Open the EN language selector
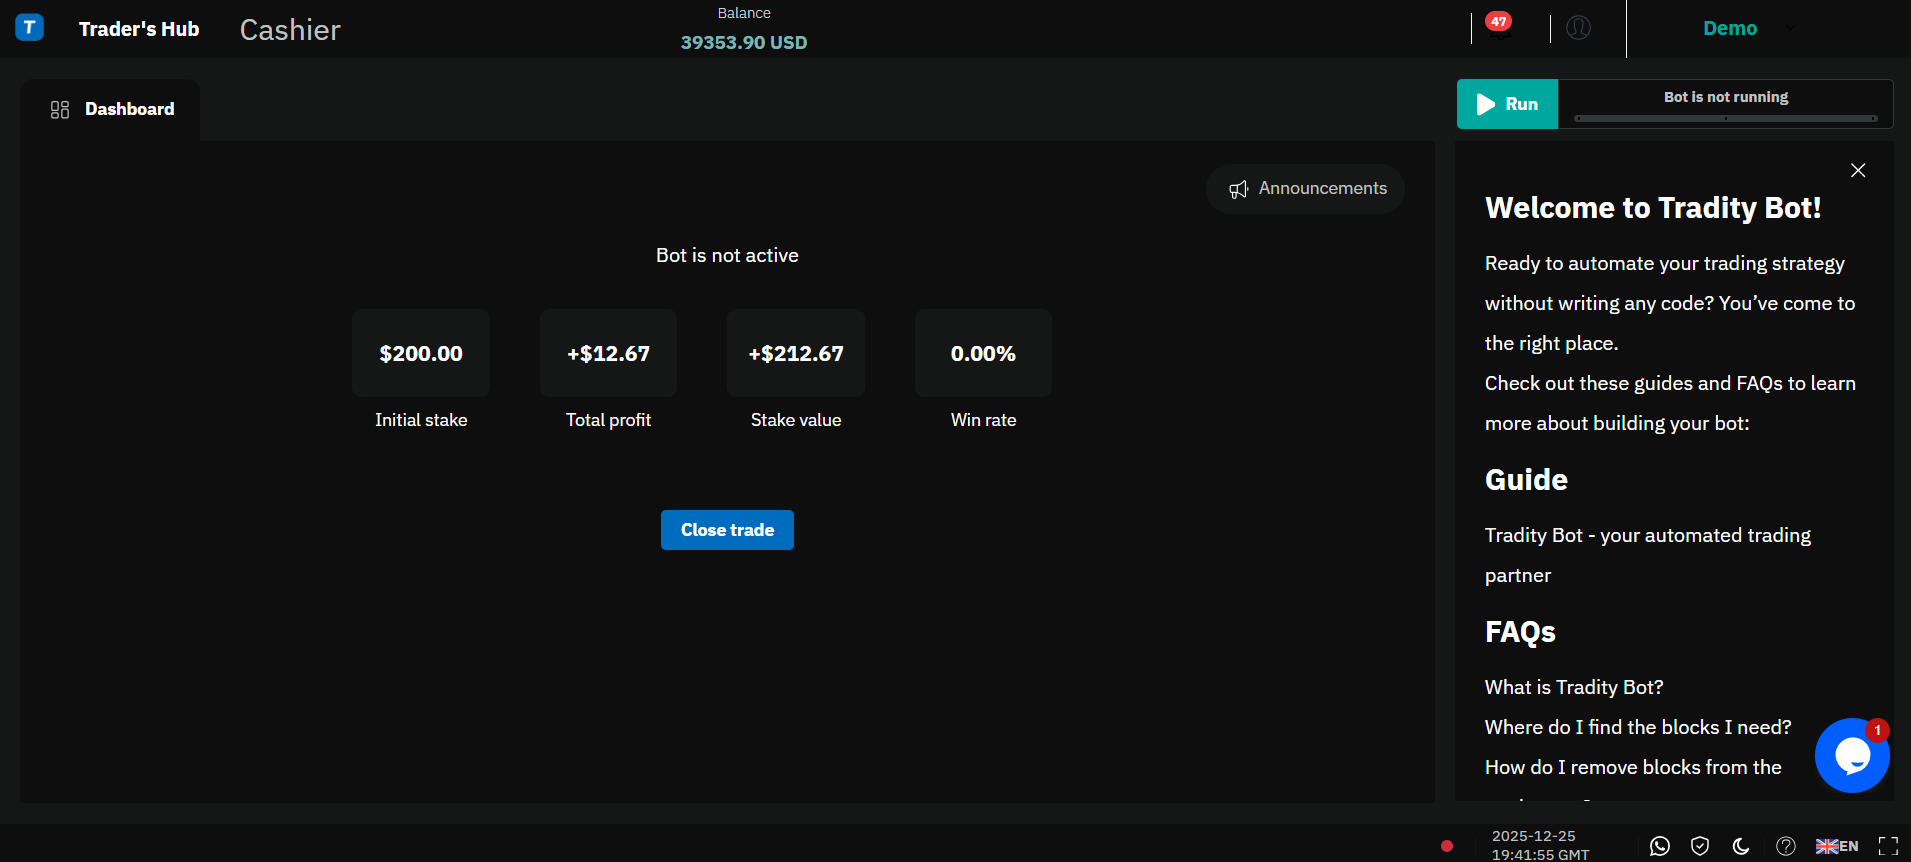1911x862 pixels. (x=1837, y=846)
